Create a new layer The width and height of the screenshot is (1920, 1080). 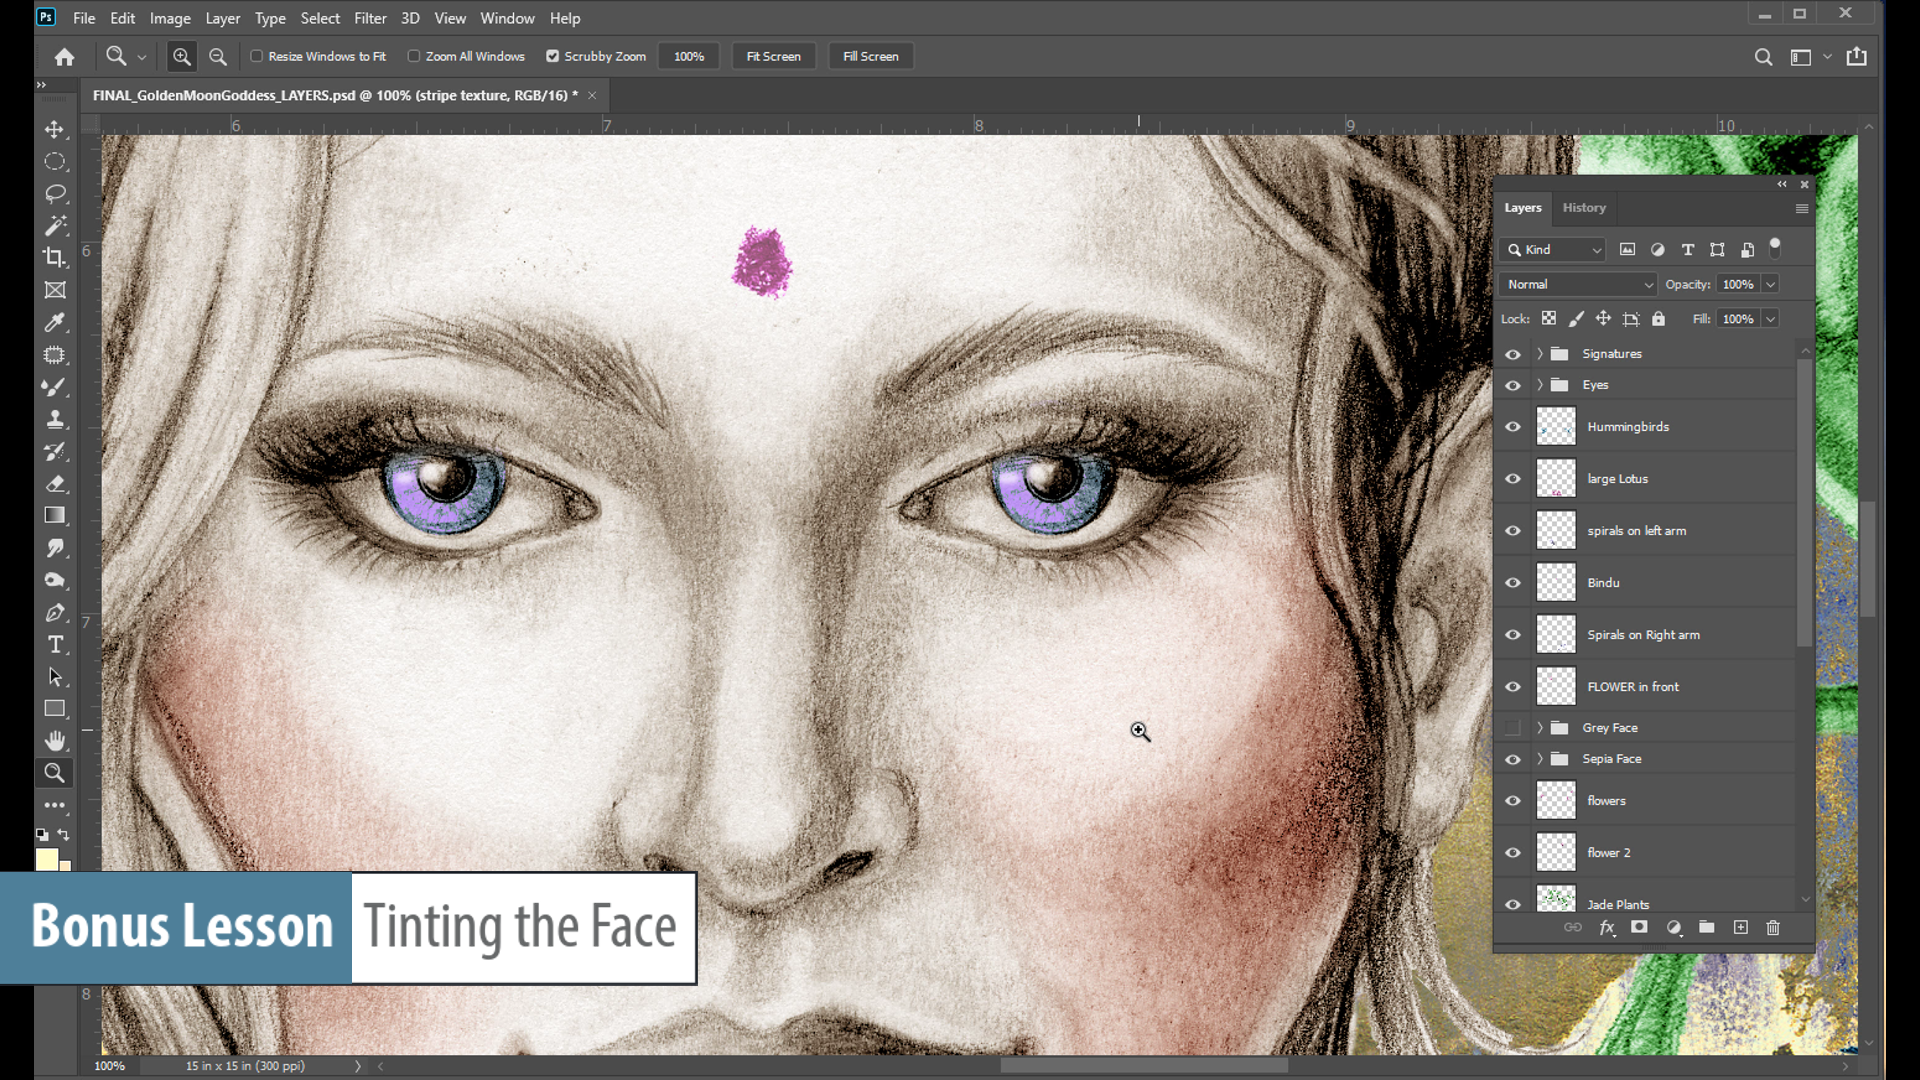1741,928
